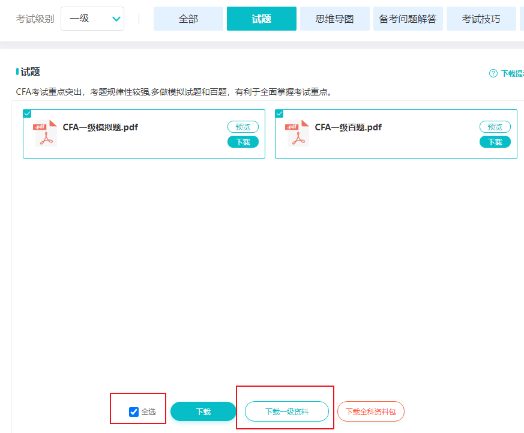Click the bottom teal 下载 button
Screen dimensions: 524x433
tap(203, 411)
